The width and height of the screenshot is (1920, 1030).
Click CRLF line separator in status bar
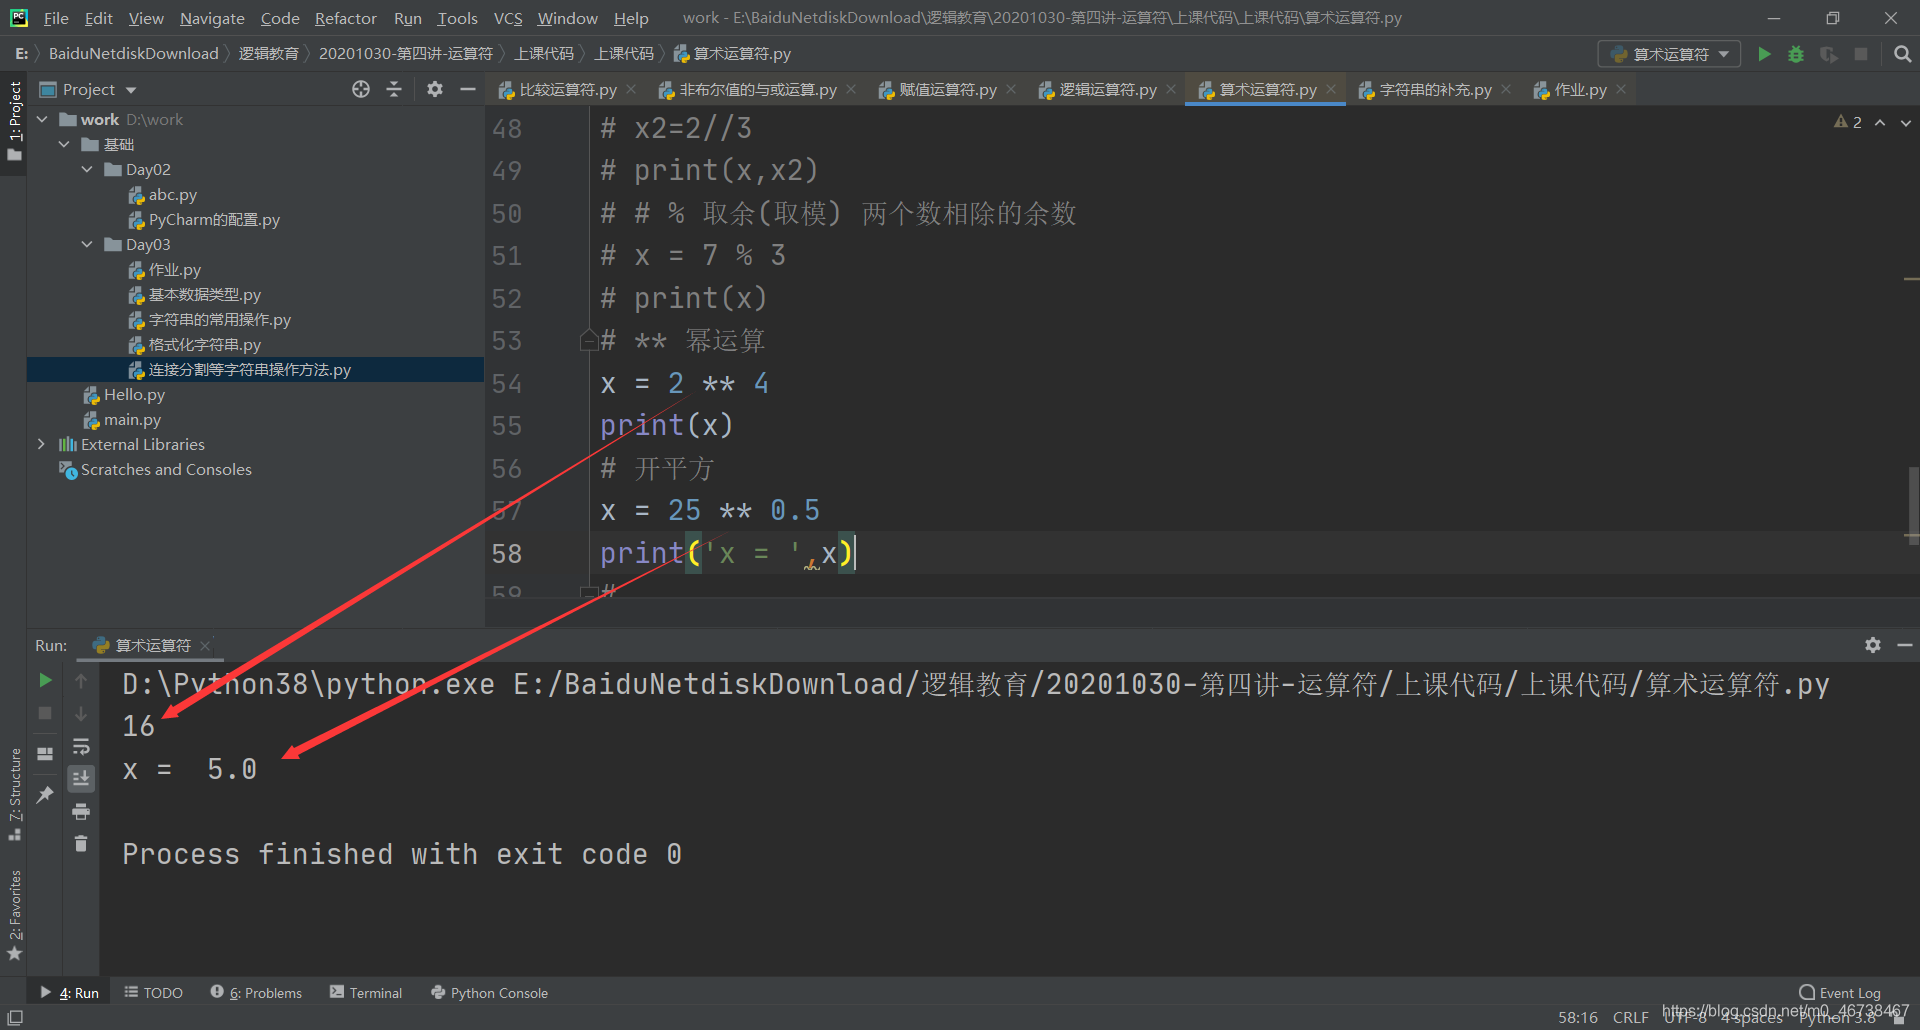tap(1630, 1017)
